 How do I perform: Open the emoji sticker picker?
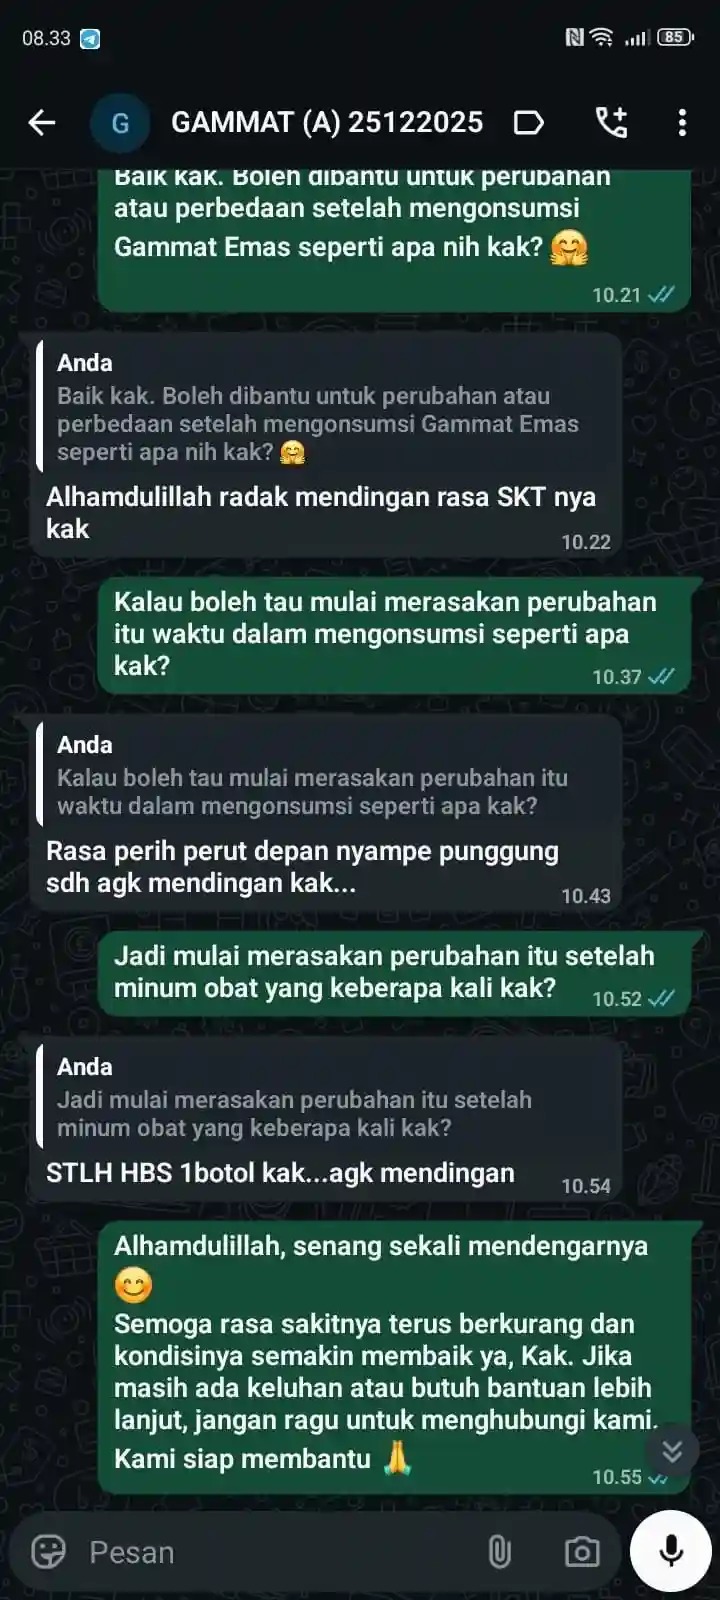pyautogui.click(x=48, y=1551)
